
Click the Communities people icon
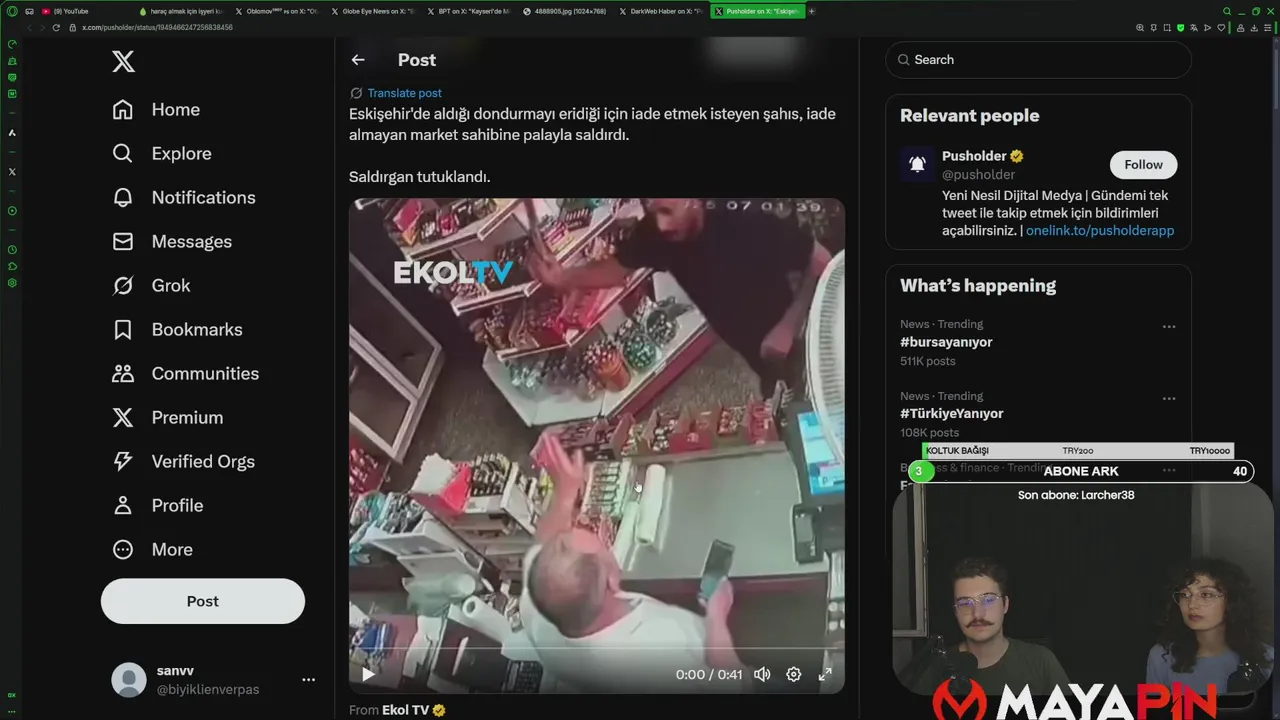123,374
